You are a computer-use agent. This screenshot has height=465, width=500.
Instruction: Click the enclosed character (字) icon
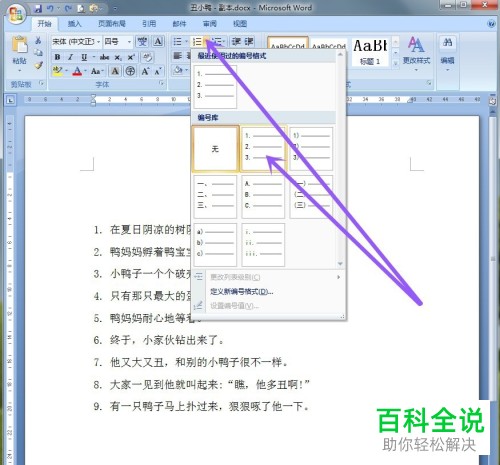(x=130, y=71)
